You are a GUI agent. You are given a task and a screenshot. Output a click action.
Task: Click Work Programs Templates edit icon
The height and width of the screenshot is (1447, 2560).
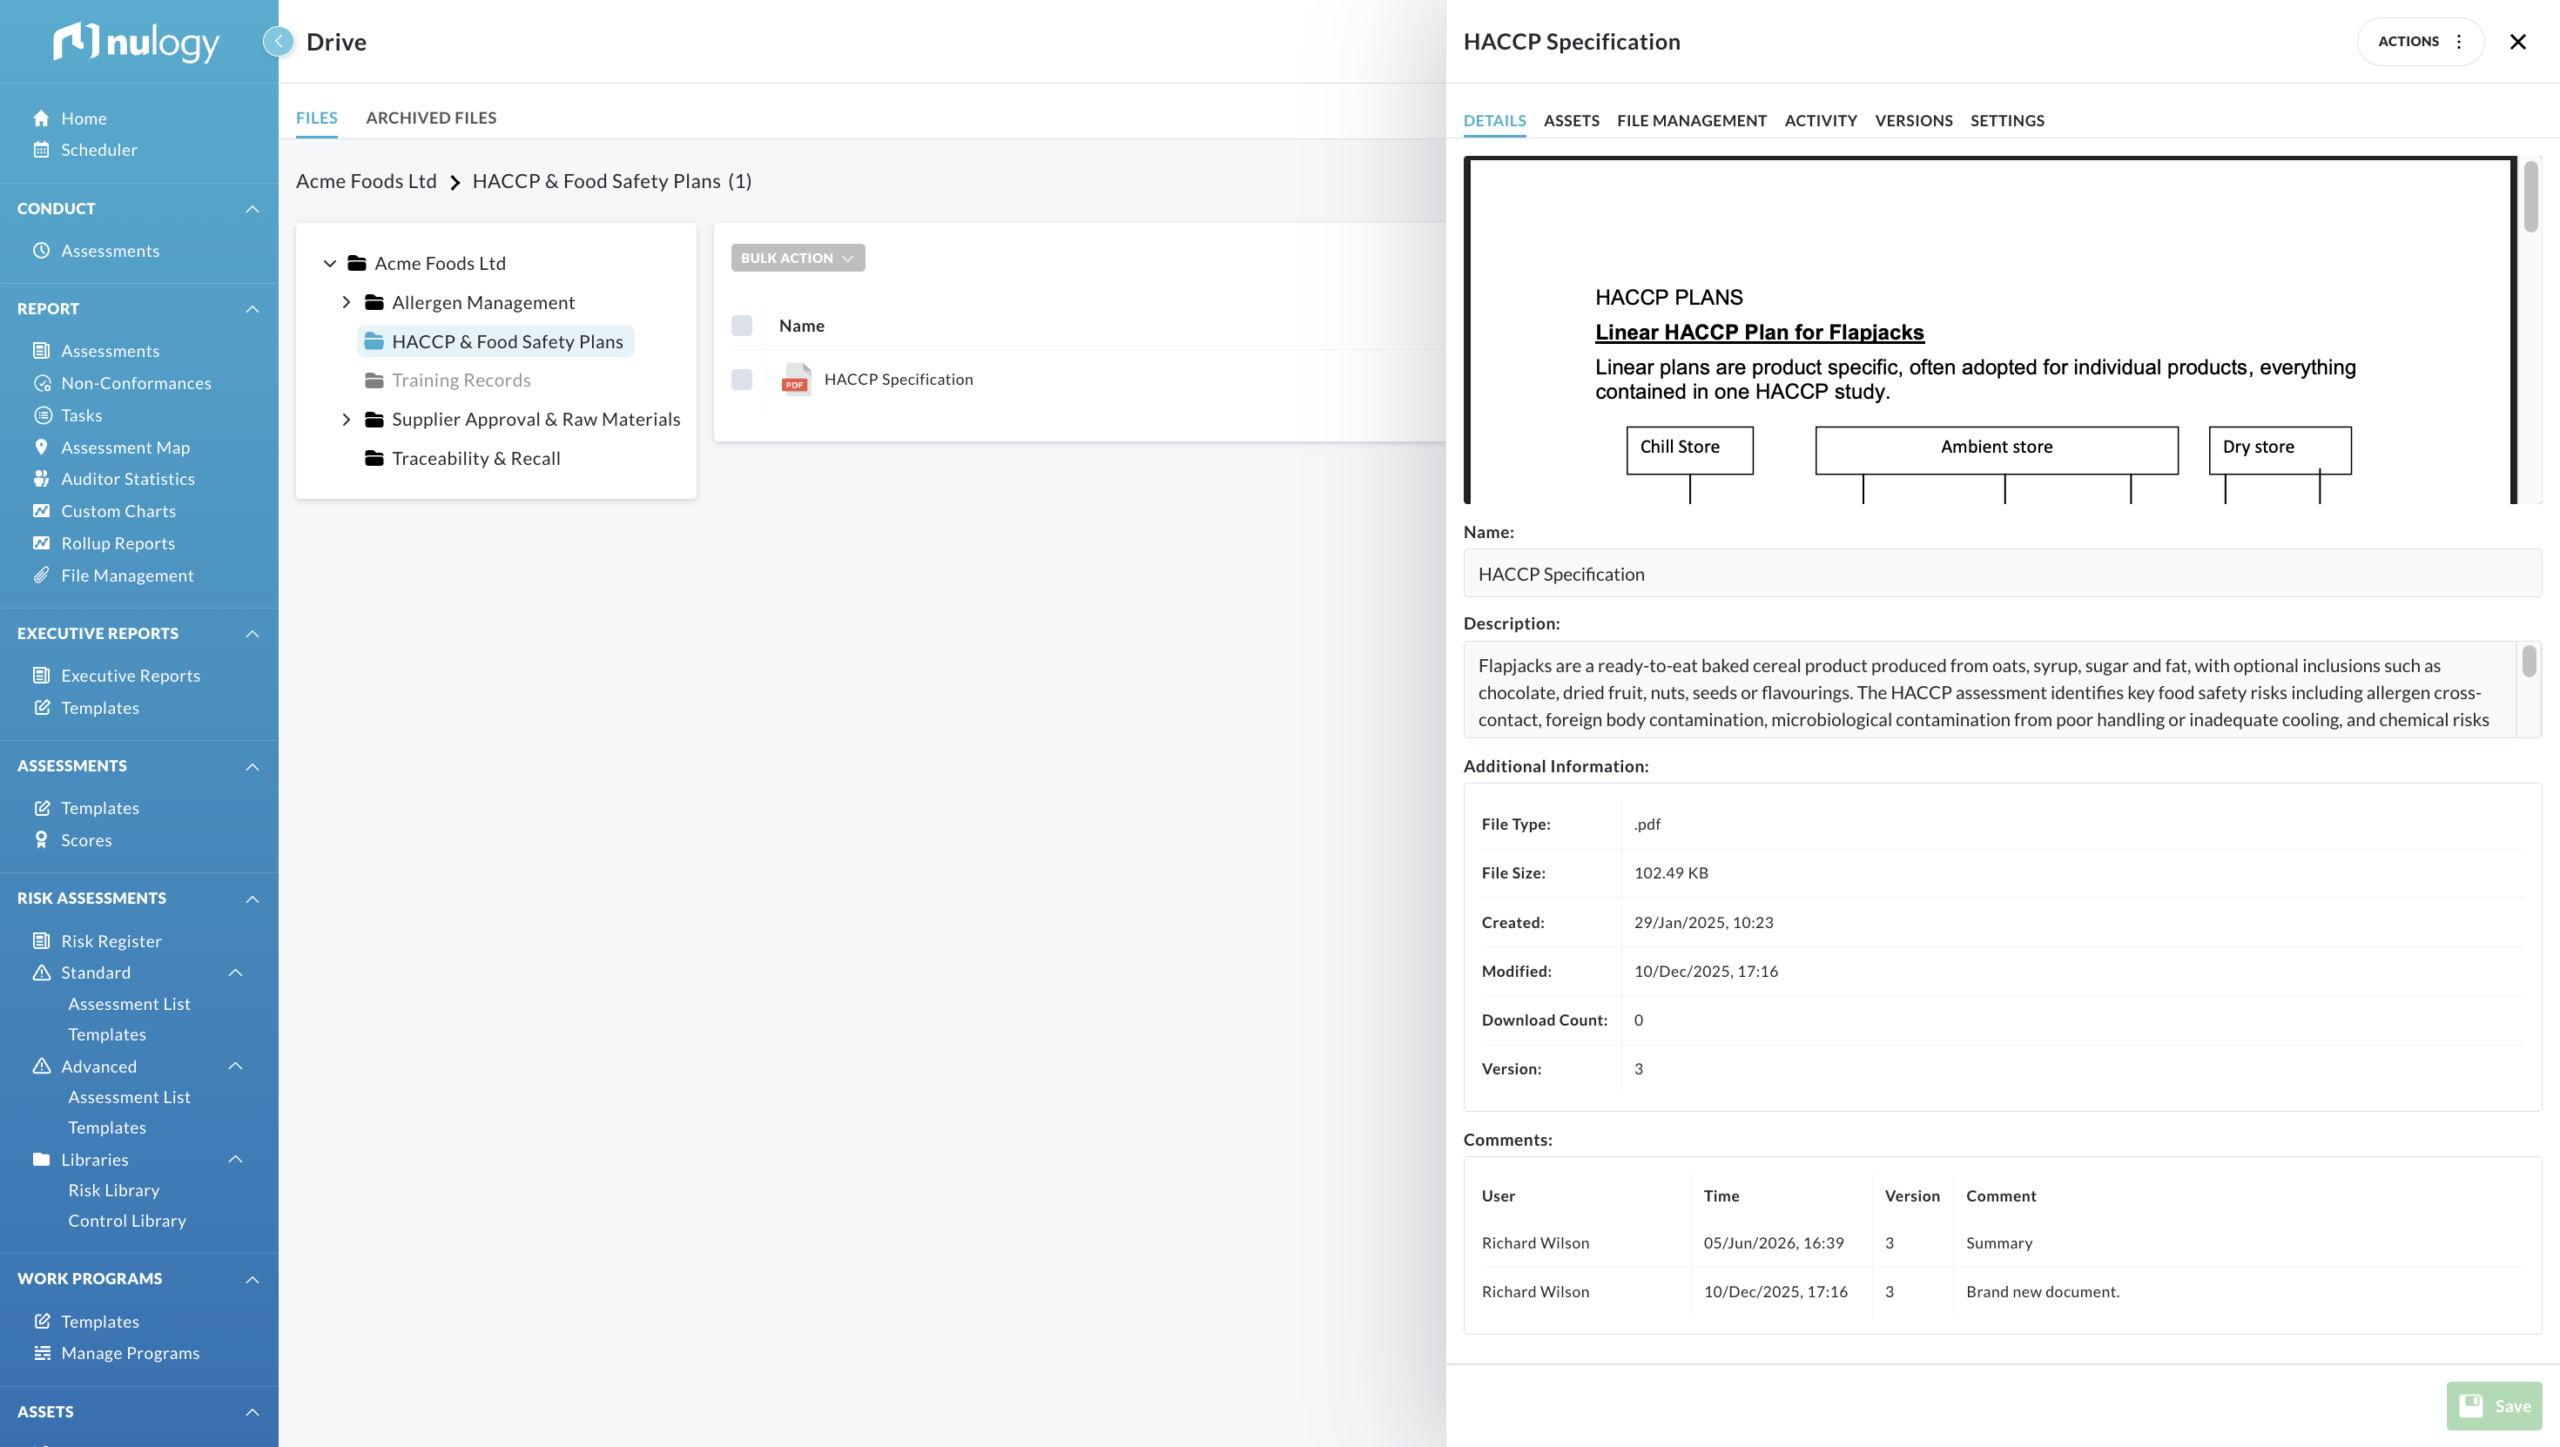[41, 1321]
